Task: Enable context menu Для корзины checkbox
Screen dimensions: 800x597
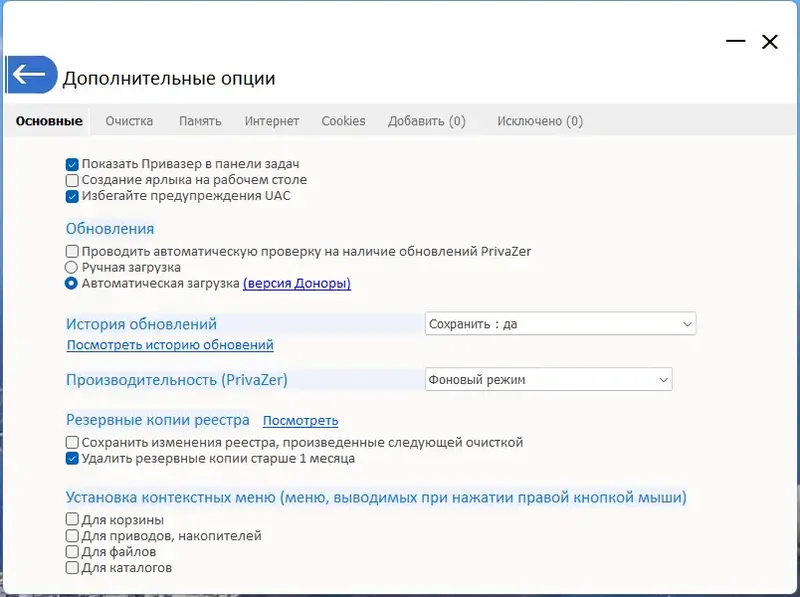Action: [72, 520]
